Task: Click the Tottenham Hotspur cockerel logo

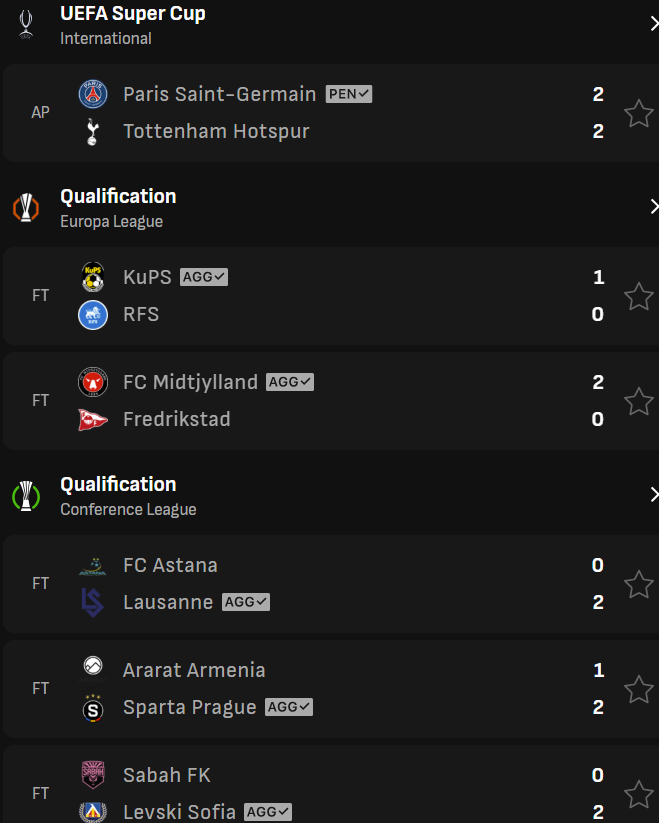Action: coord(93,132)
